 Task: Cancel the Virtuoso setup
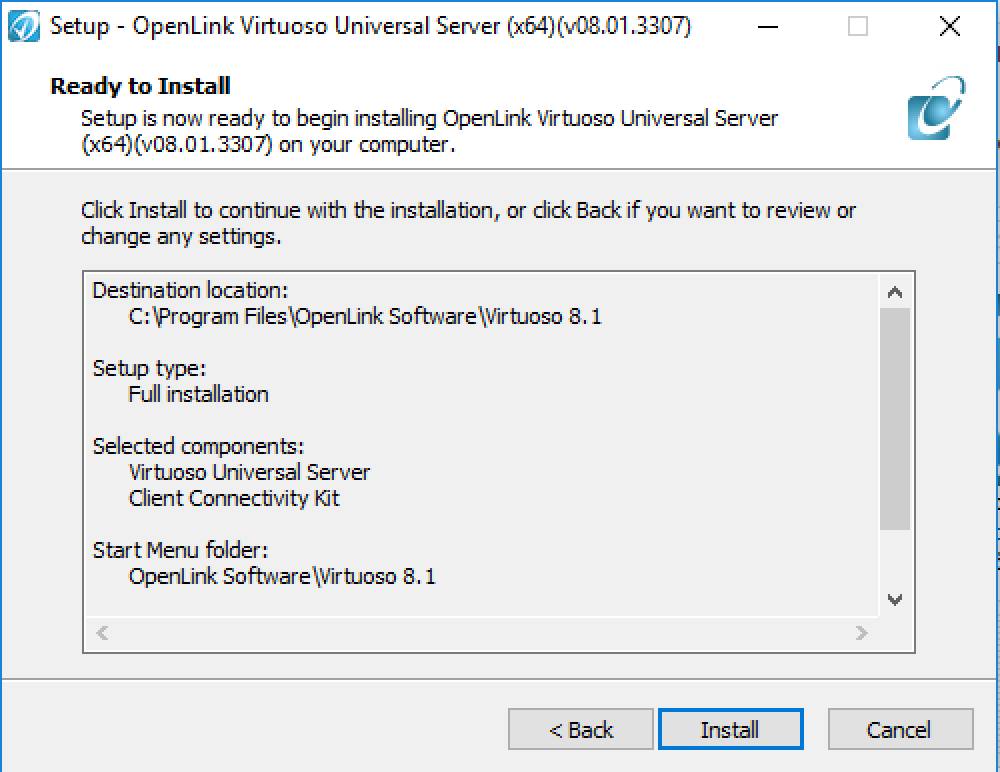900,729
